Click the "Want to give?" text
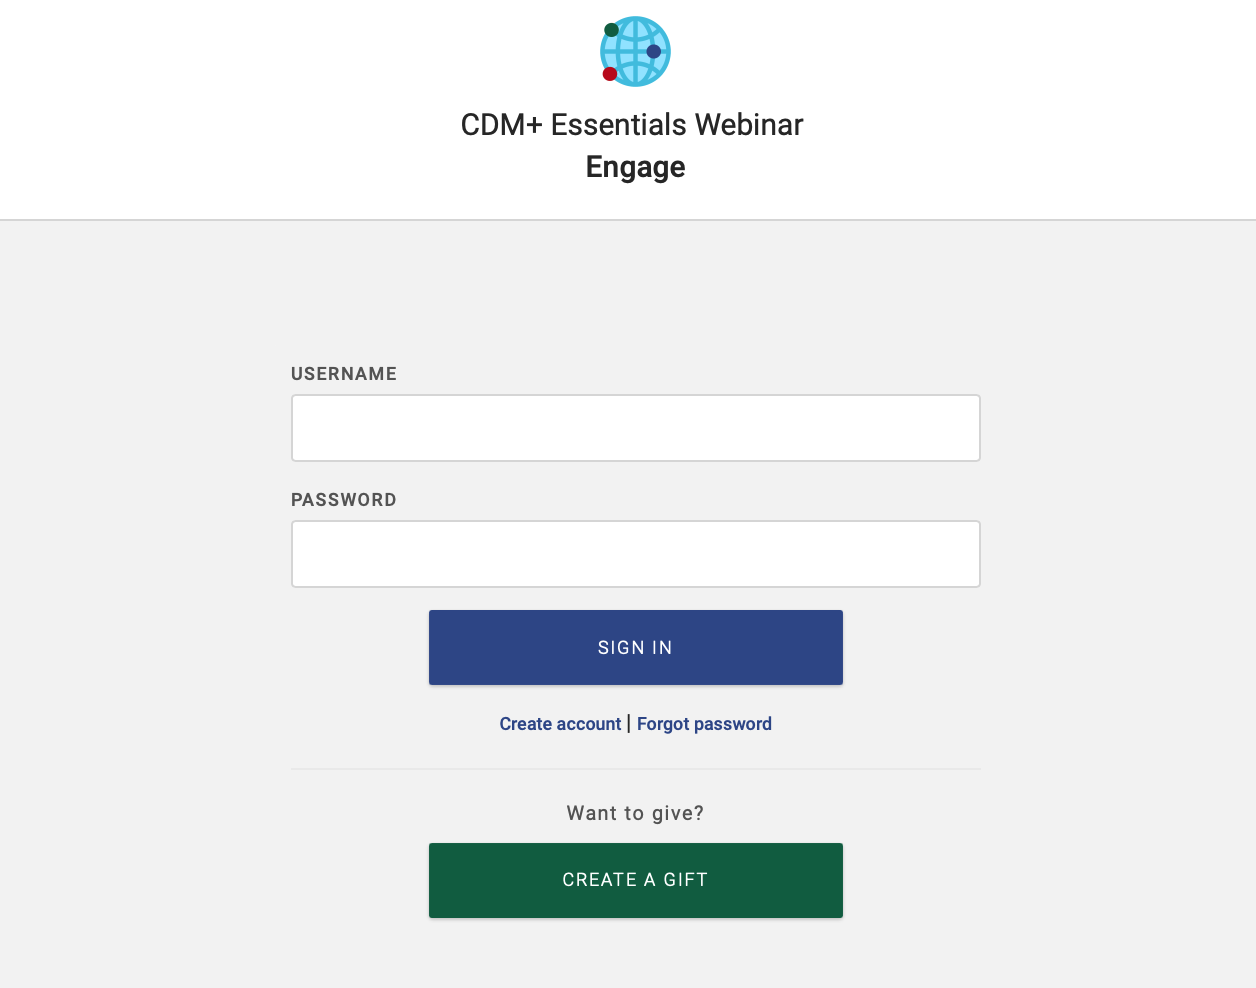This screenshot has height=988, width=1256. [635, 813]
